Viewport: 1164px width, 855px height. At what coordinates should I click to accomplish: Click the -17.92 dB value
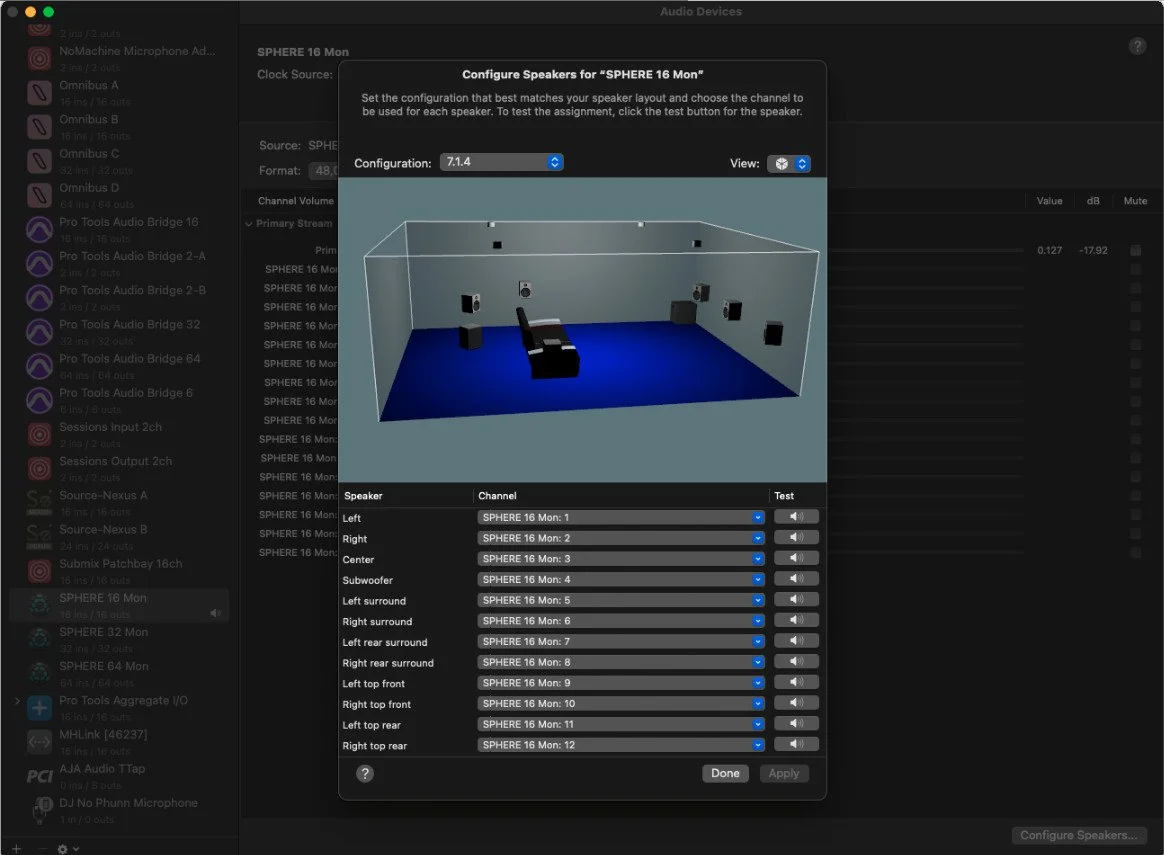click(1093, 250)
